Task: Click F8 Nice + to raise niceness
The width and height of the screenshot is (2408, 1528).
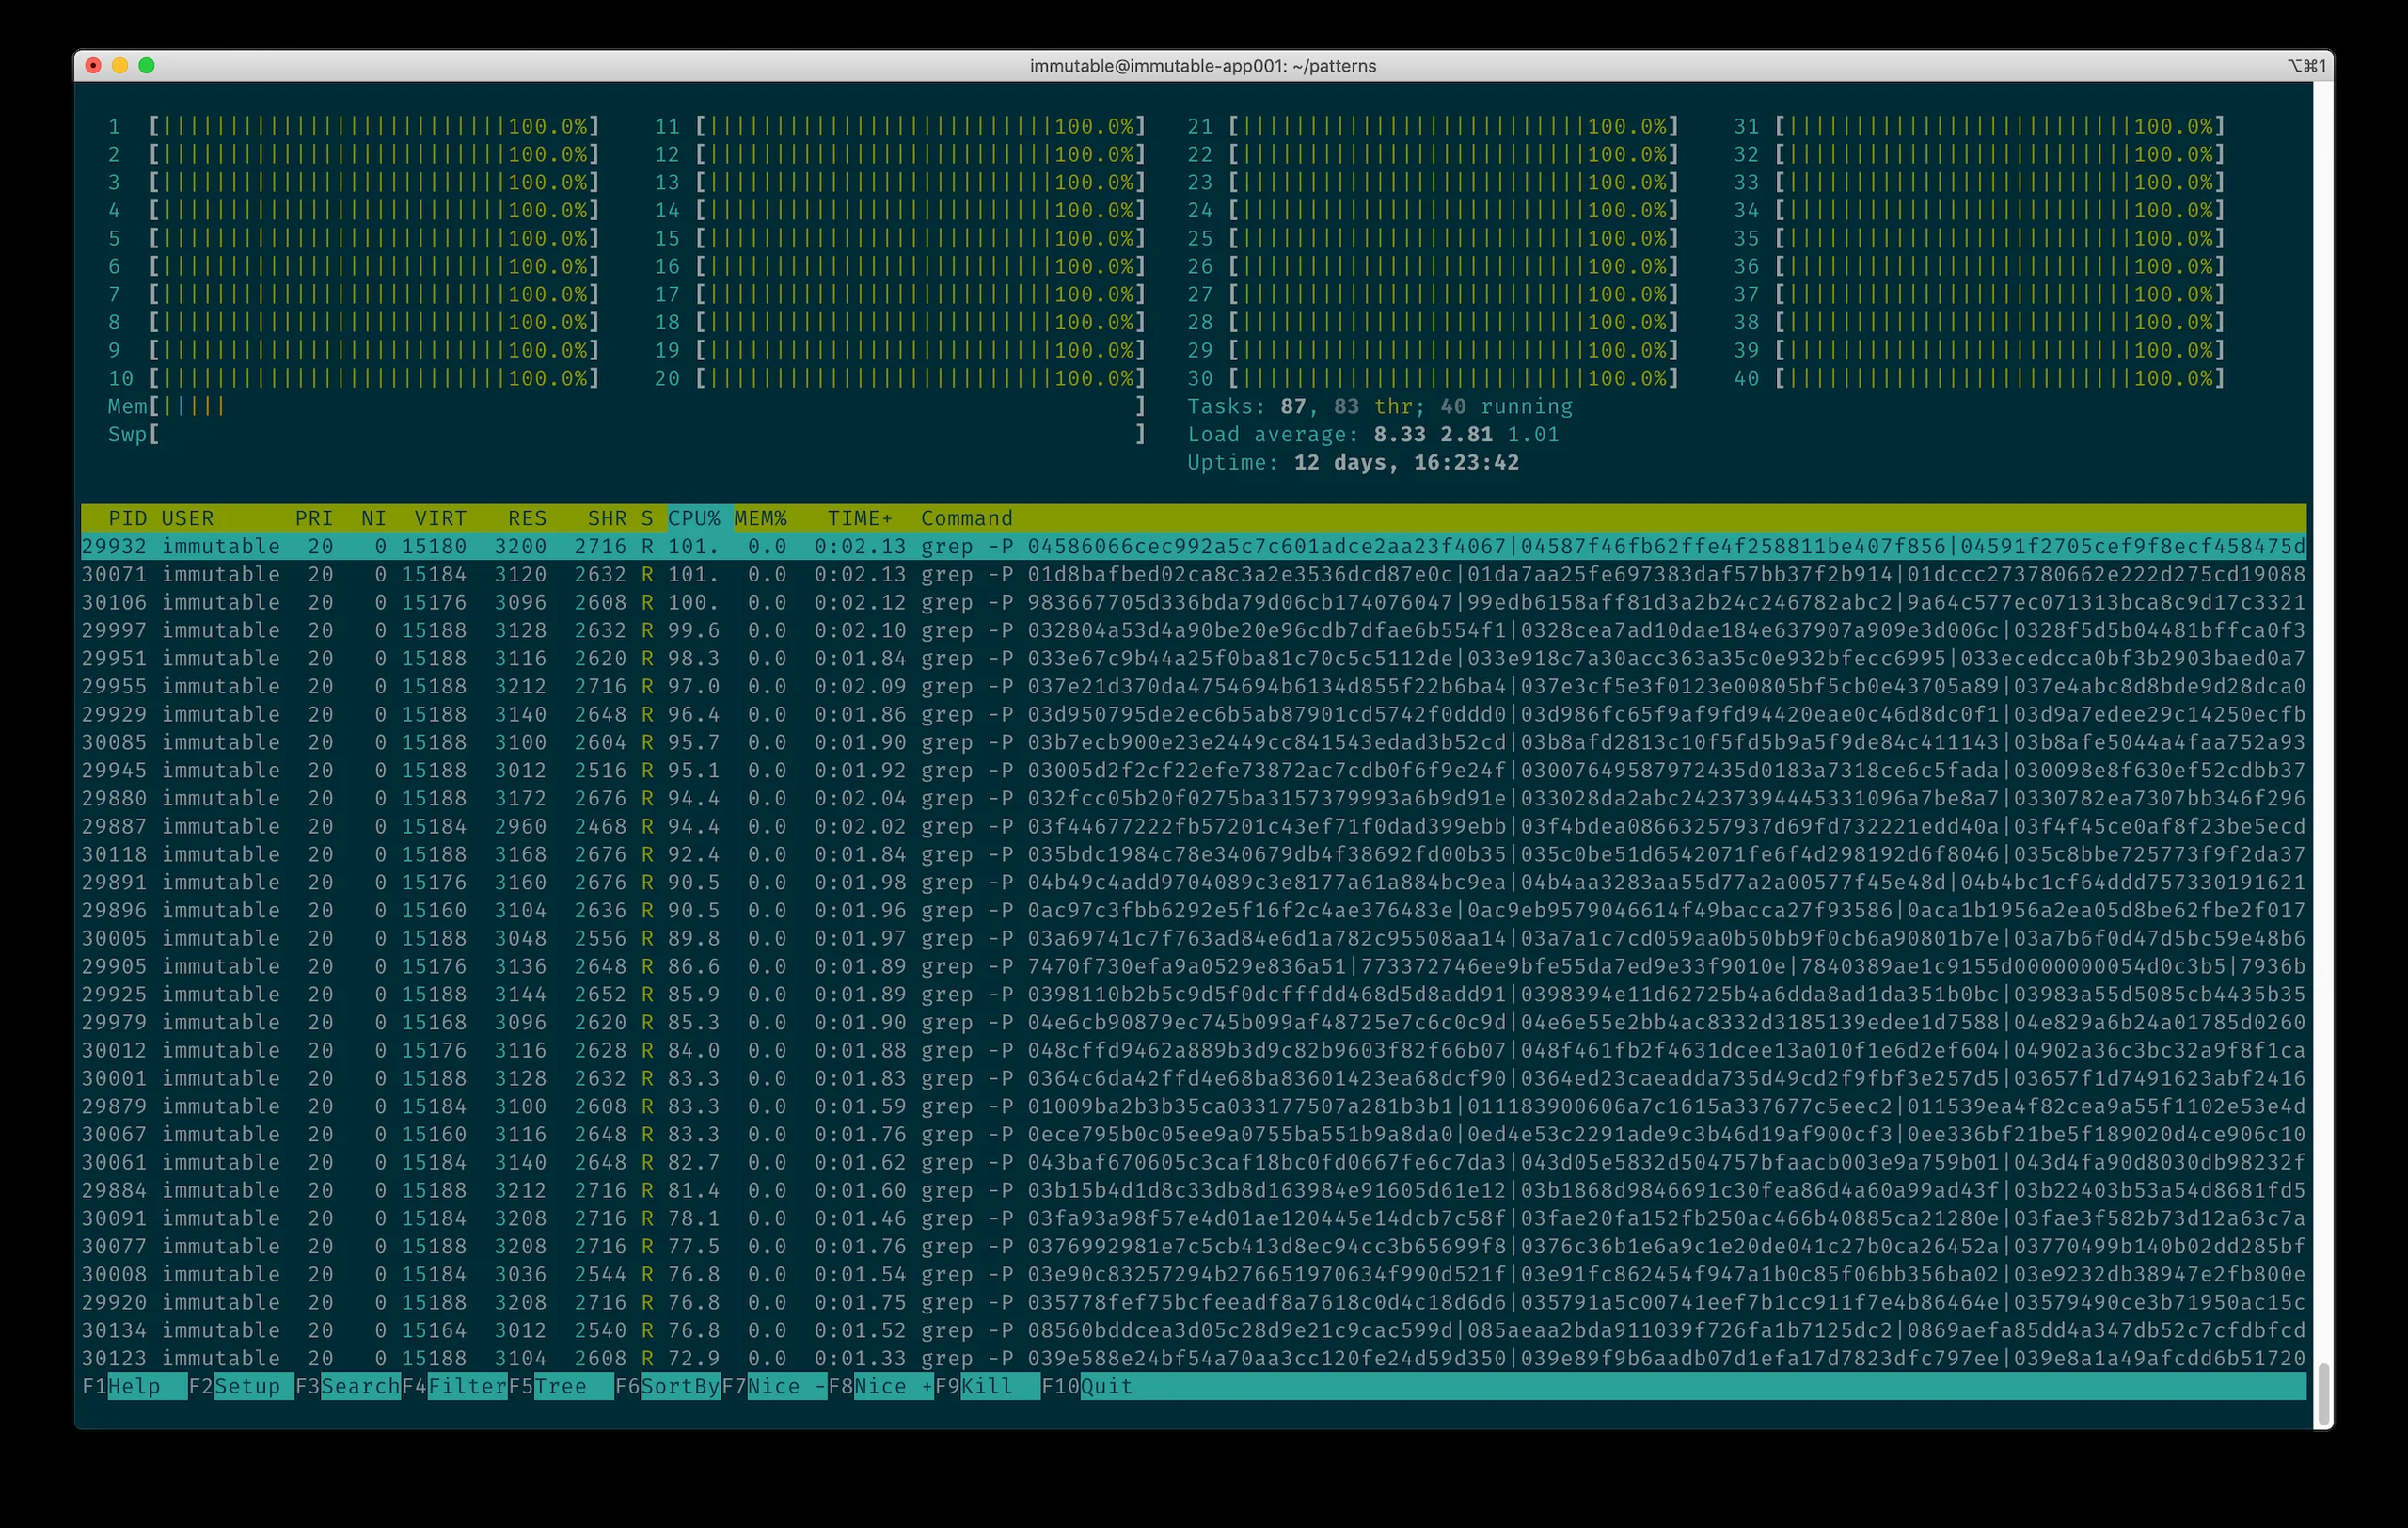Action: pyautogui.click(x=881, y=1386)
